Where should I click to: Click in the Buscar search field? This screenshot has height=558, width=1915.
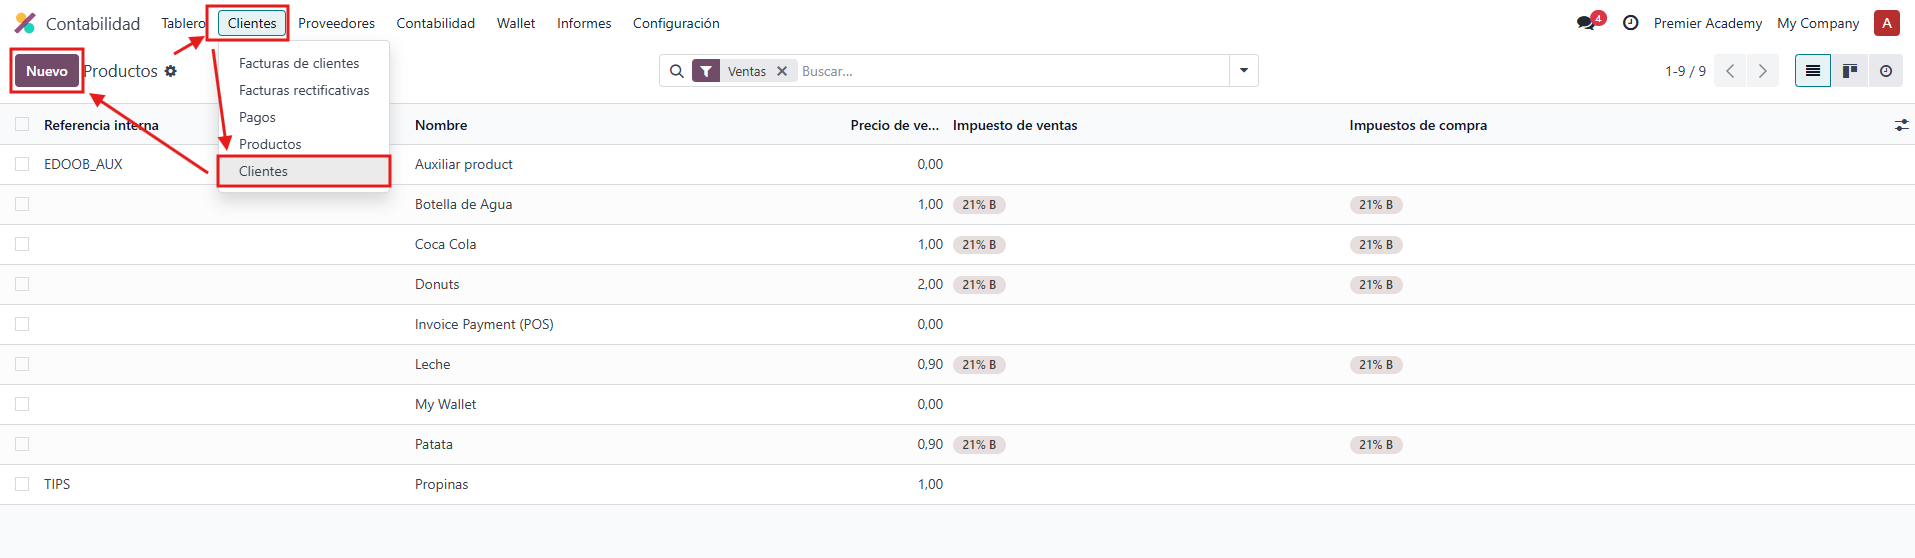(1010, 71)
